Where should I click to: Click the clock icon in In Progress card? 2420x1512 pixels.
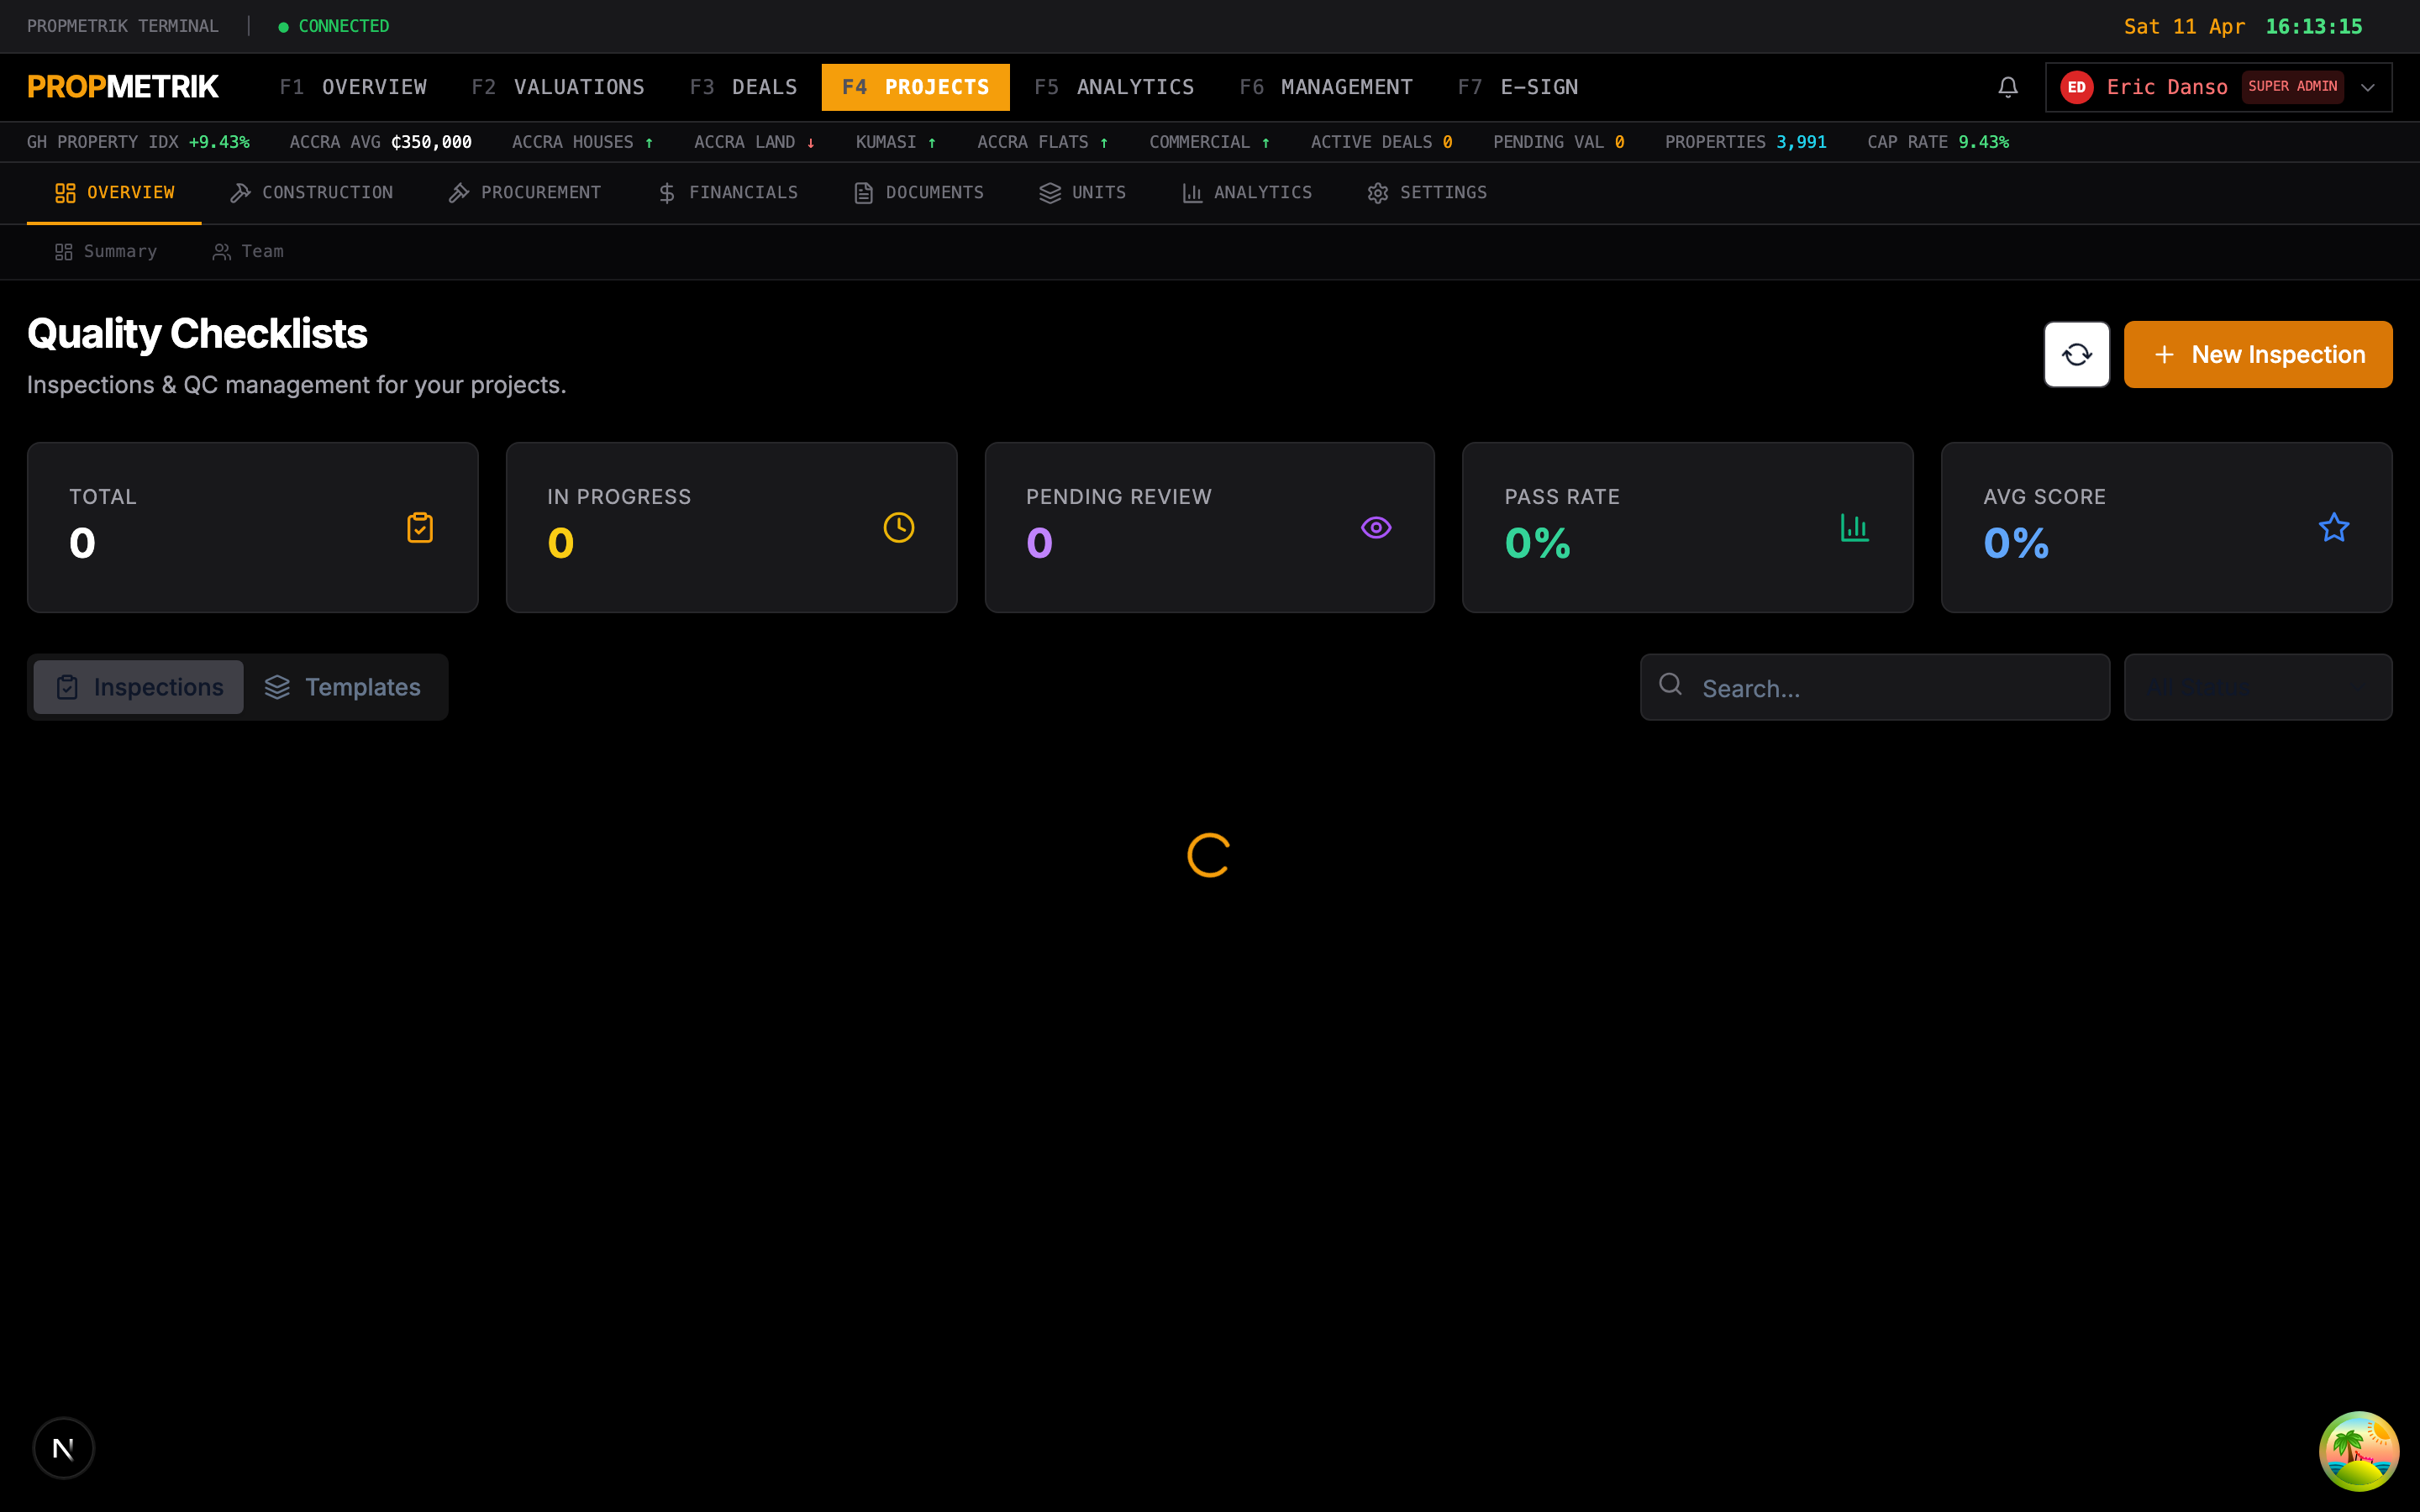click(x=898, y=527)
